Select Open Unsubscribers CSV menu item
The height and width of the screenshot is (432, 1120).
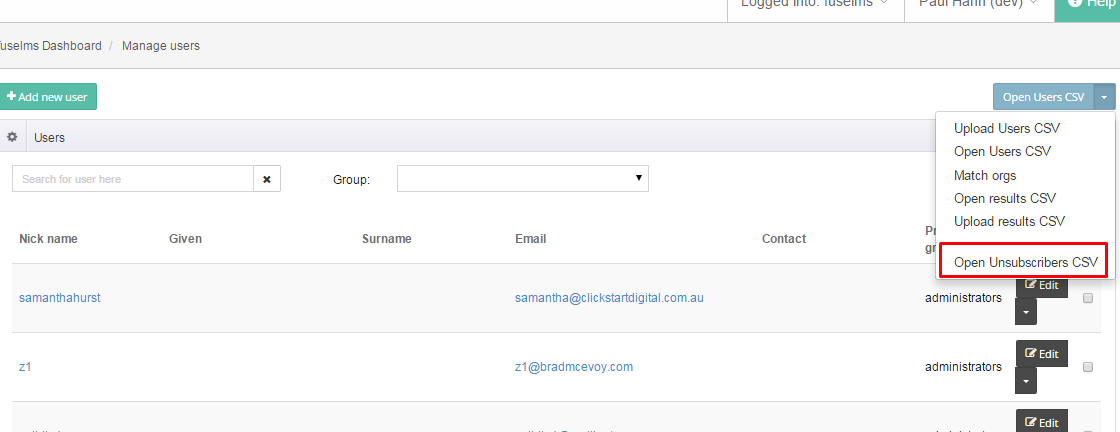click(x=1025, y=262)
